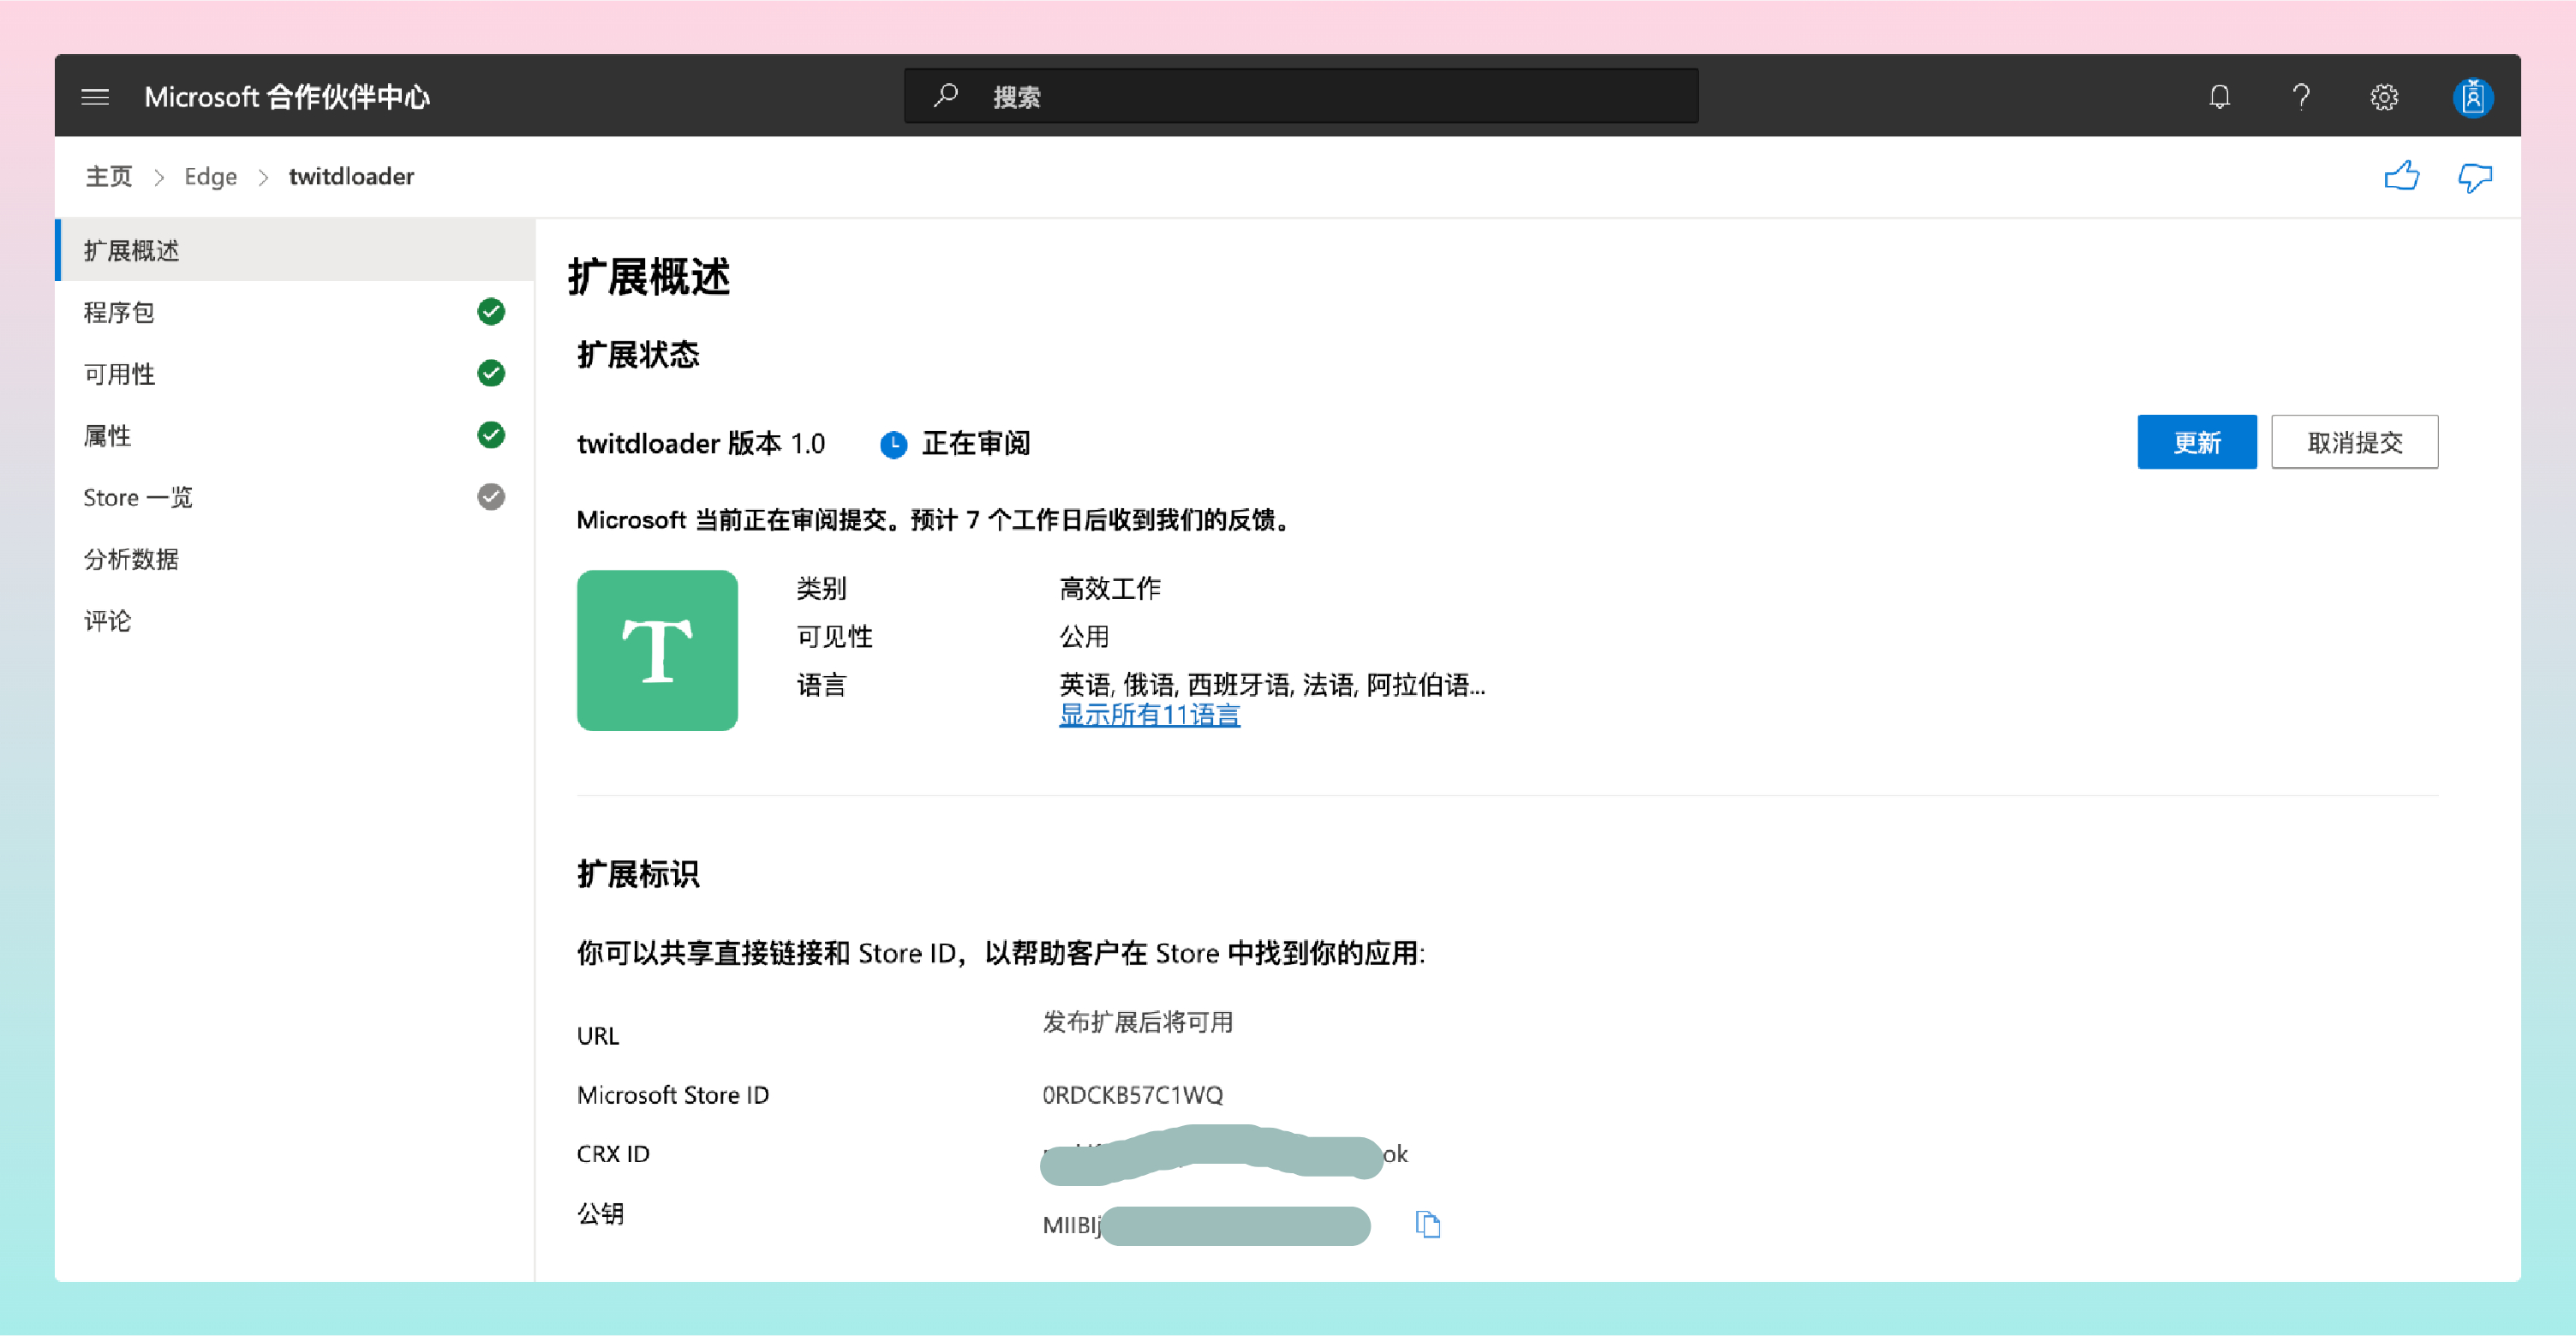Click the gray check beside Store 一览
2576x1336 pixels.
(x=491, y=497)
